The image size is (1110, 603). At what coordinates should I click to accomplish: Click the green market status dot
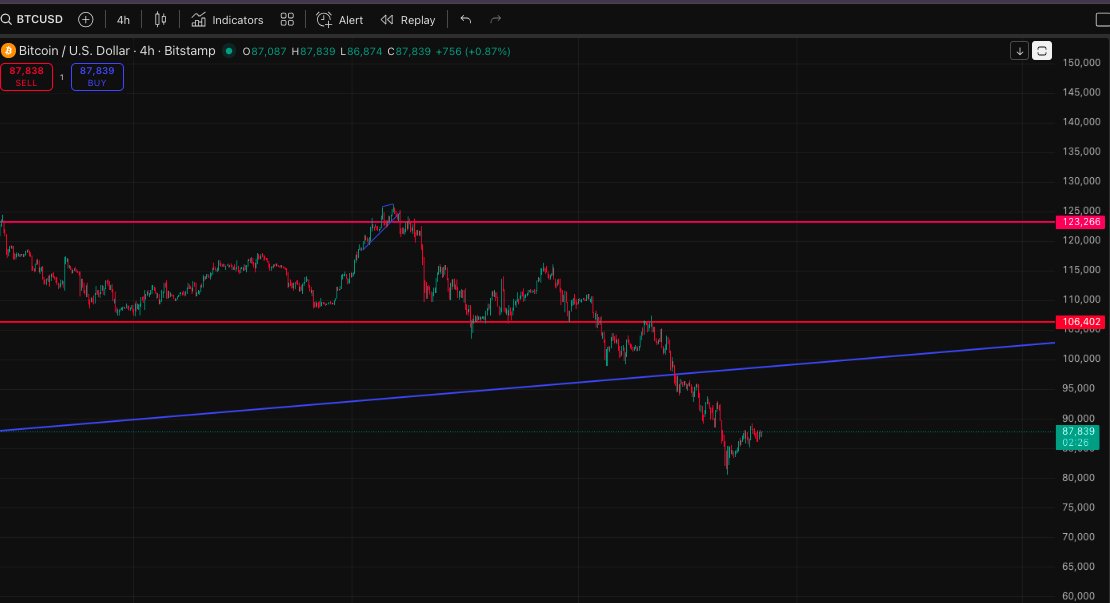pyautogui.click(x=229, y=51)
